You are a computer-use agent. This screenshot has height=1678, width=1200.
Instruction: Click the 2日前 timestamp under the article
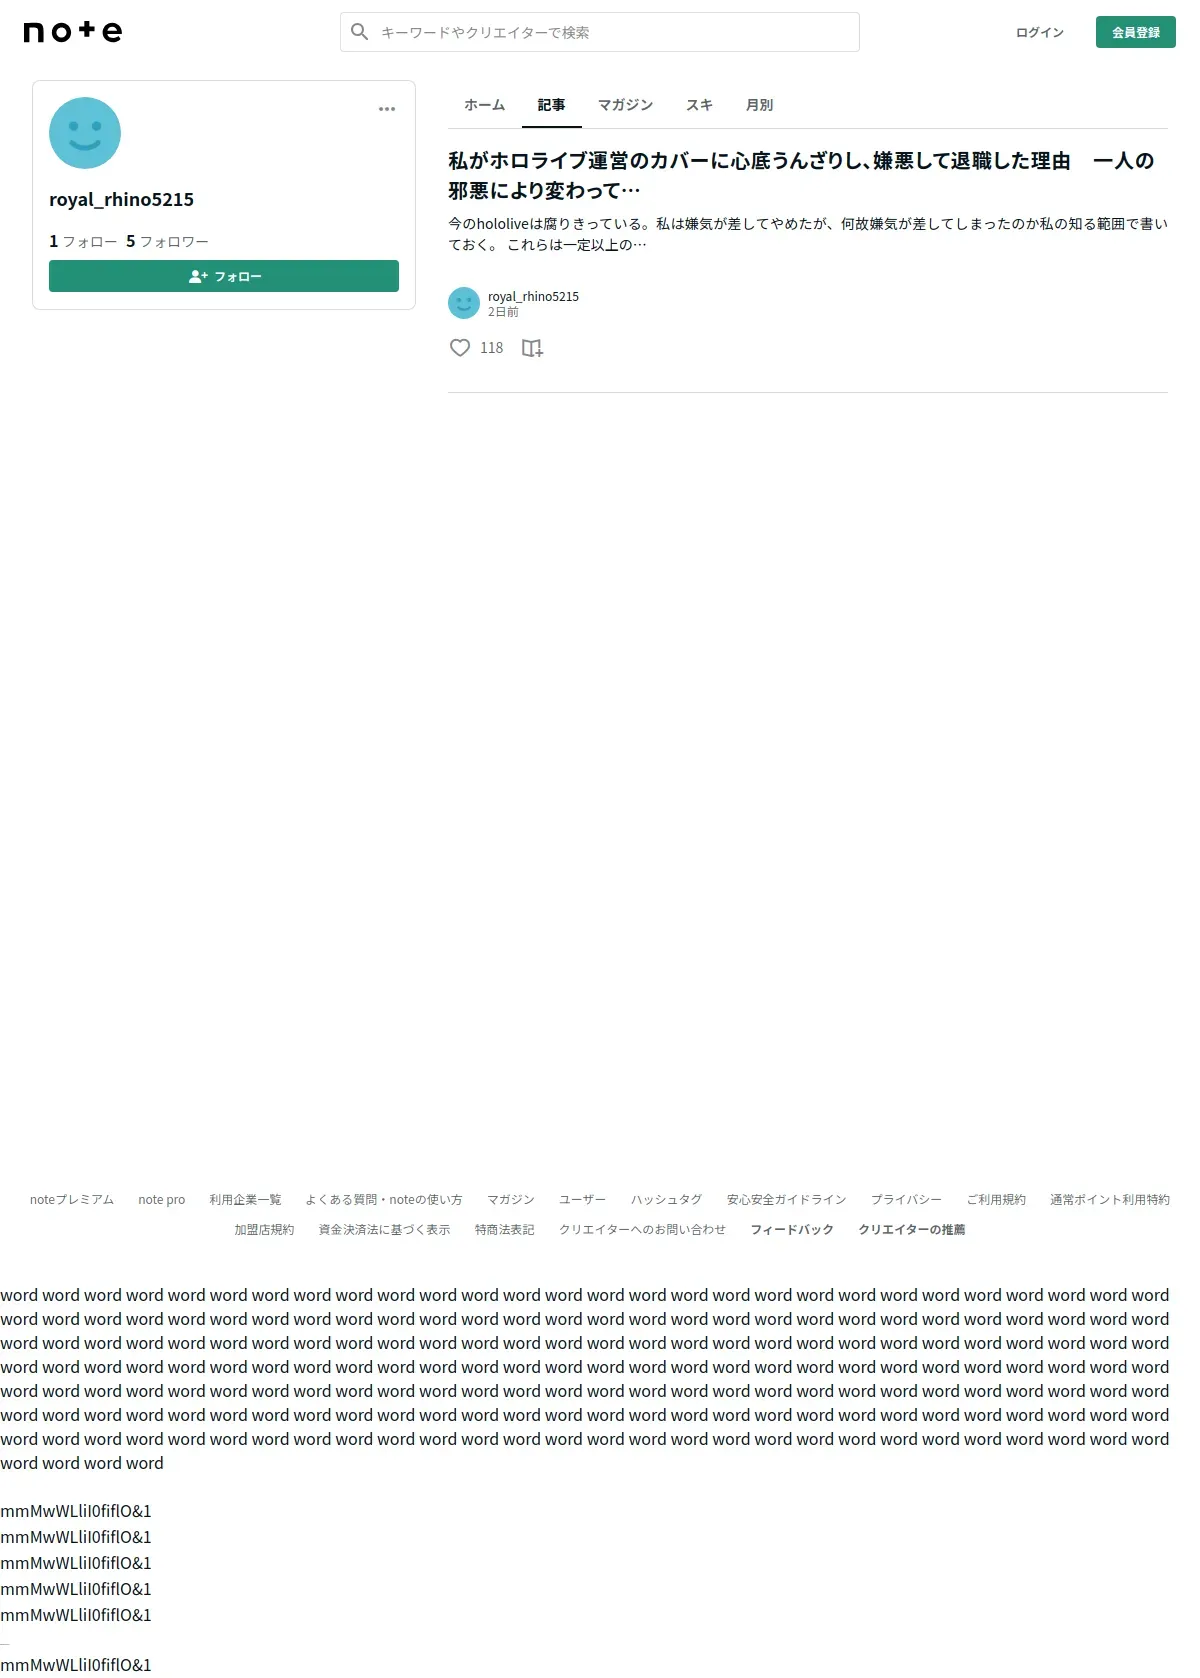click(x=503, y=312)
